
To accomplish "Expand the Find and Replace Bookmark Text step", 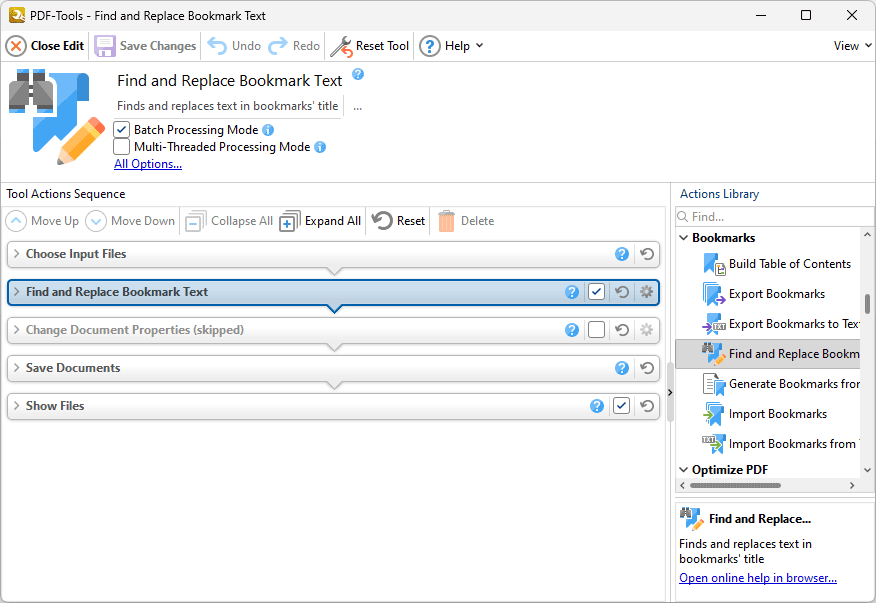I will 17,292.
